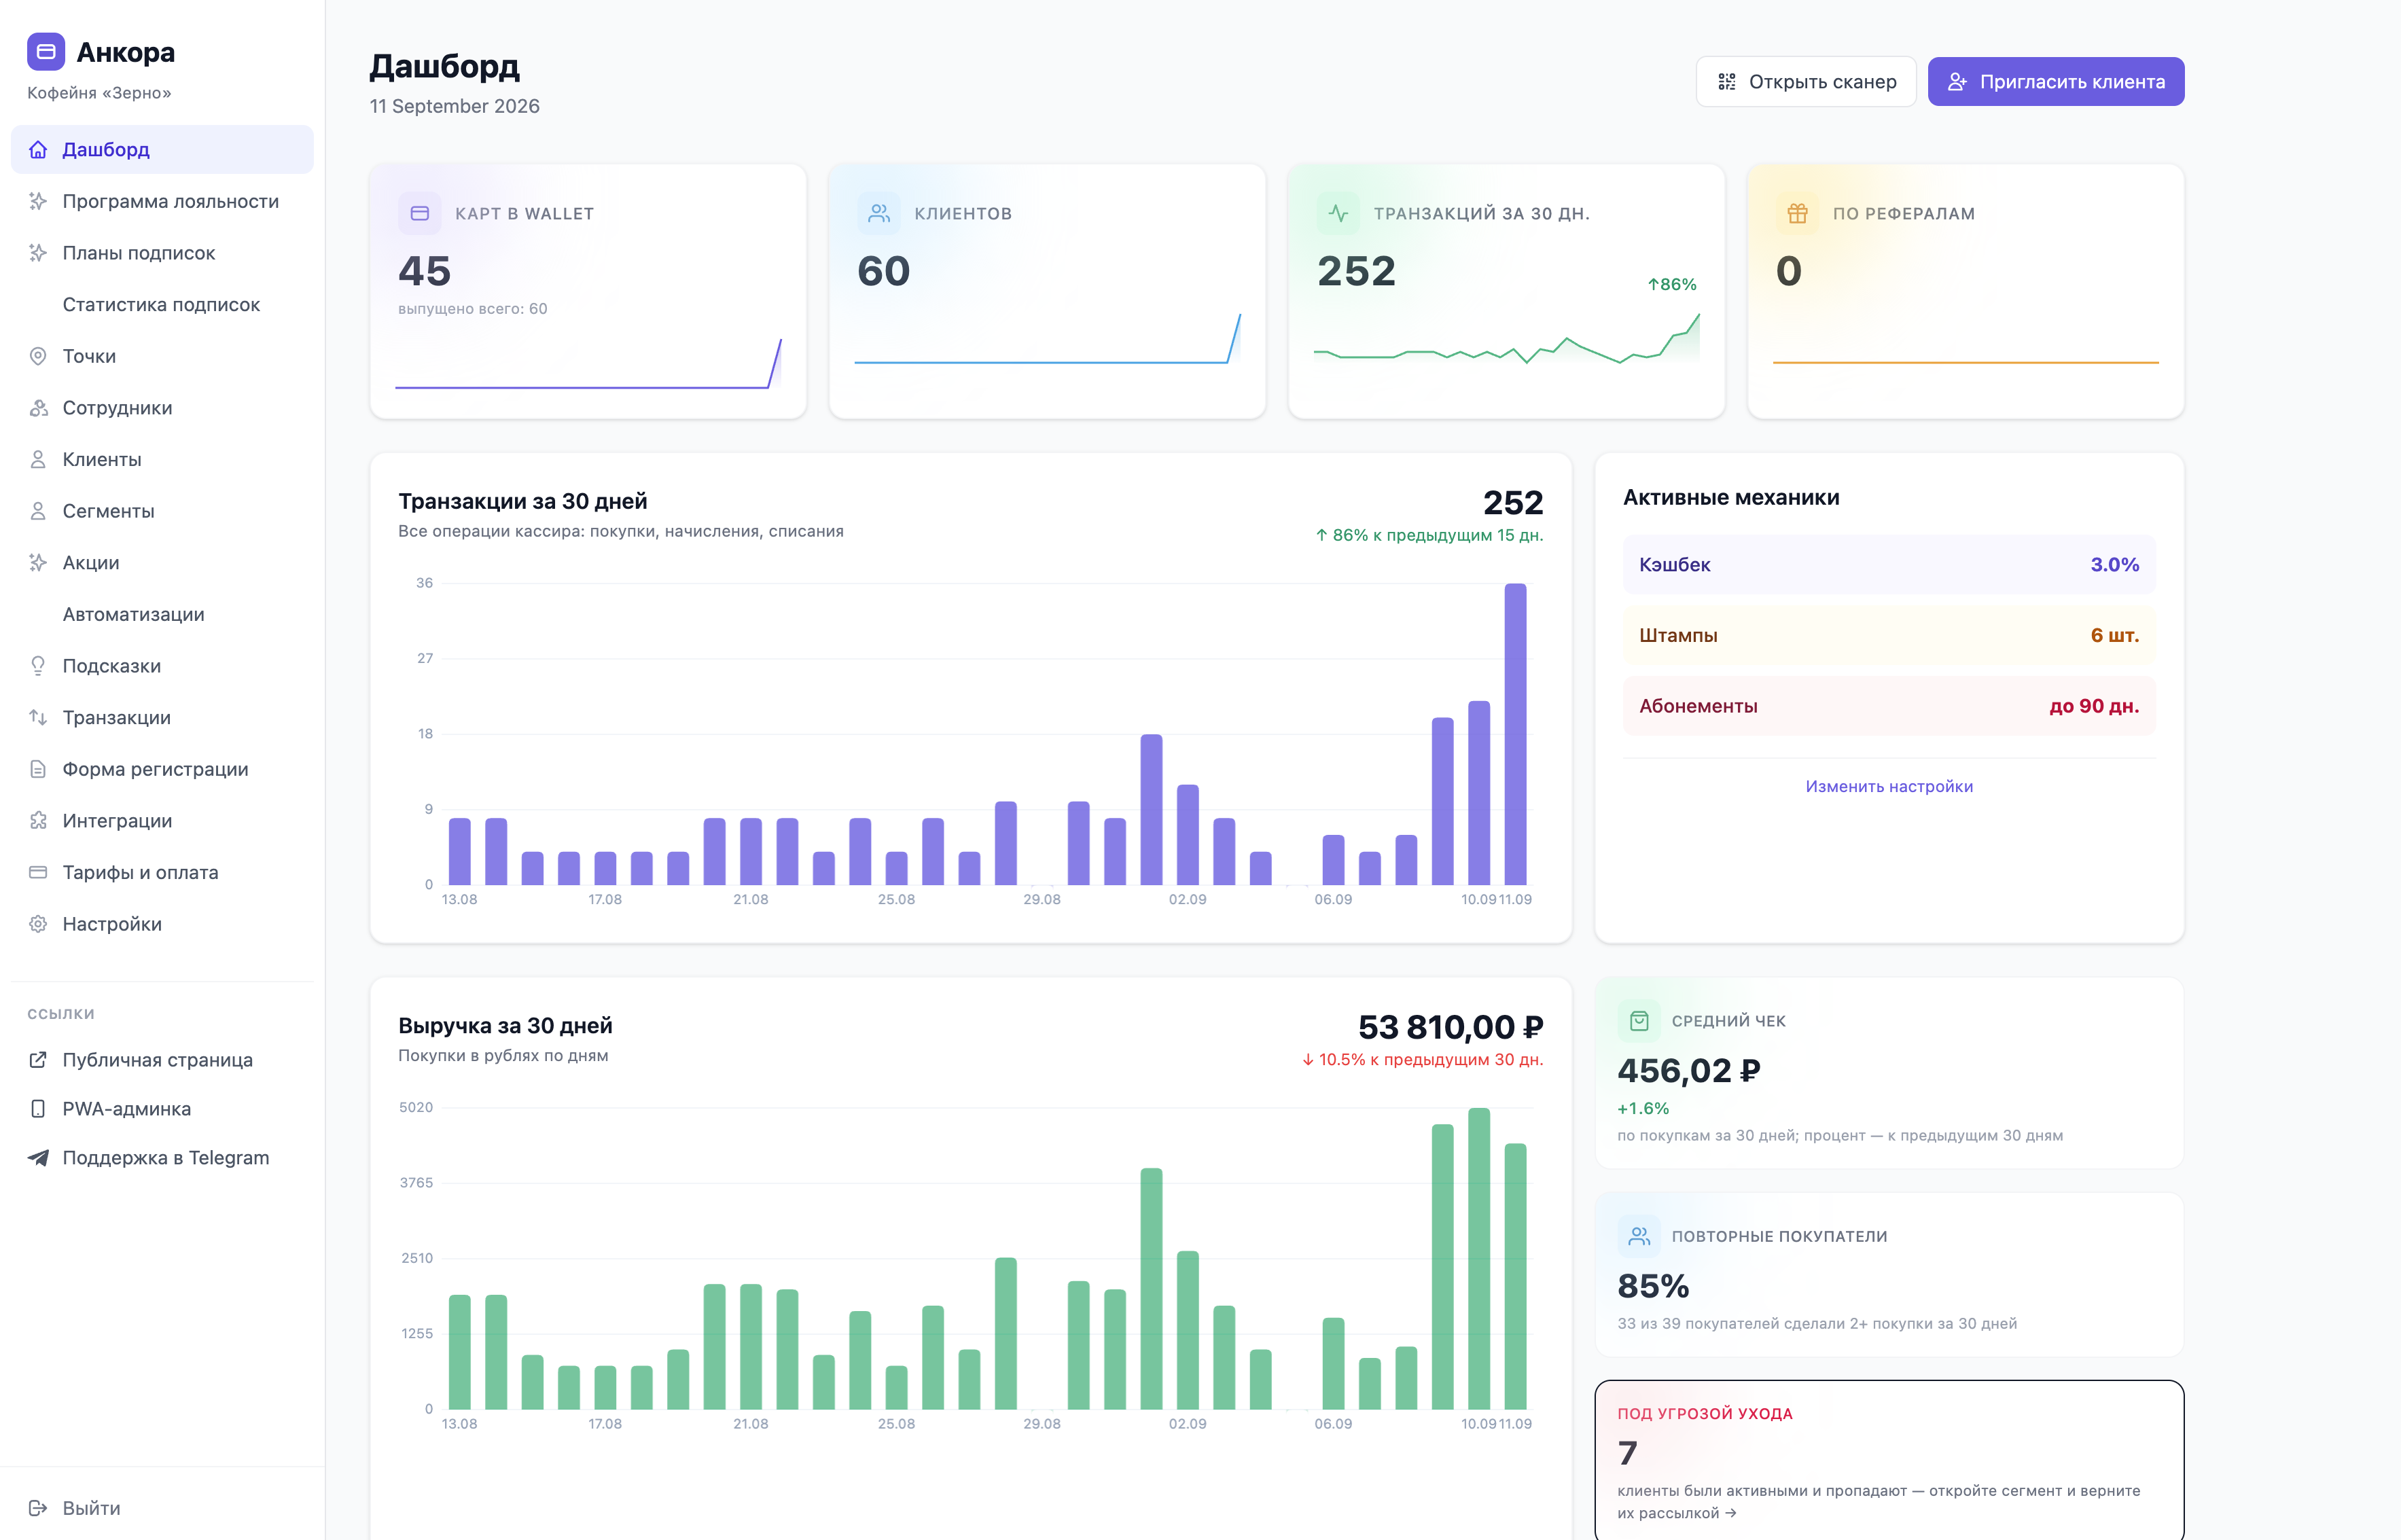Click the Изменить настройки link
The width and height of the screenshot is (2401, 1540).
pyautogui.click(x=1889, y=786)
